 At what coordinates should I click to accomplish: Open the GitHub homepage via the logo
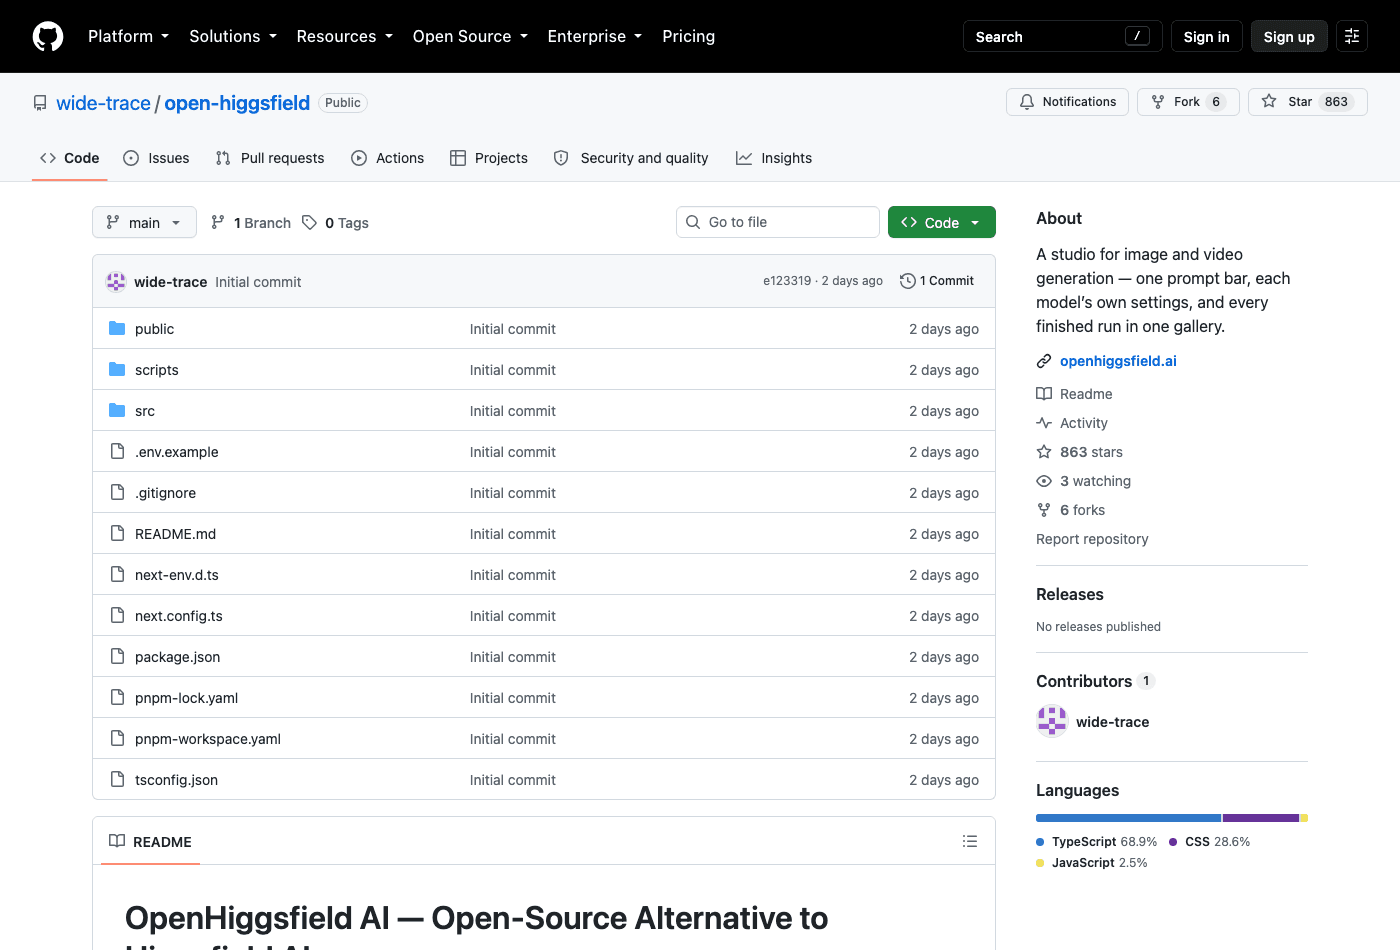pyautogui.click(x=48, y=36)
